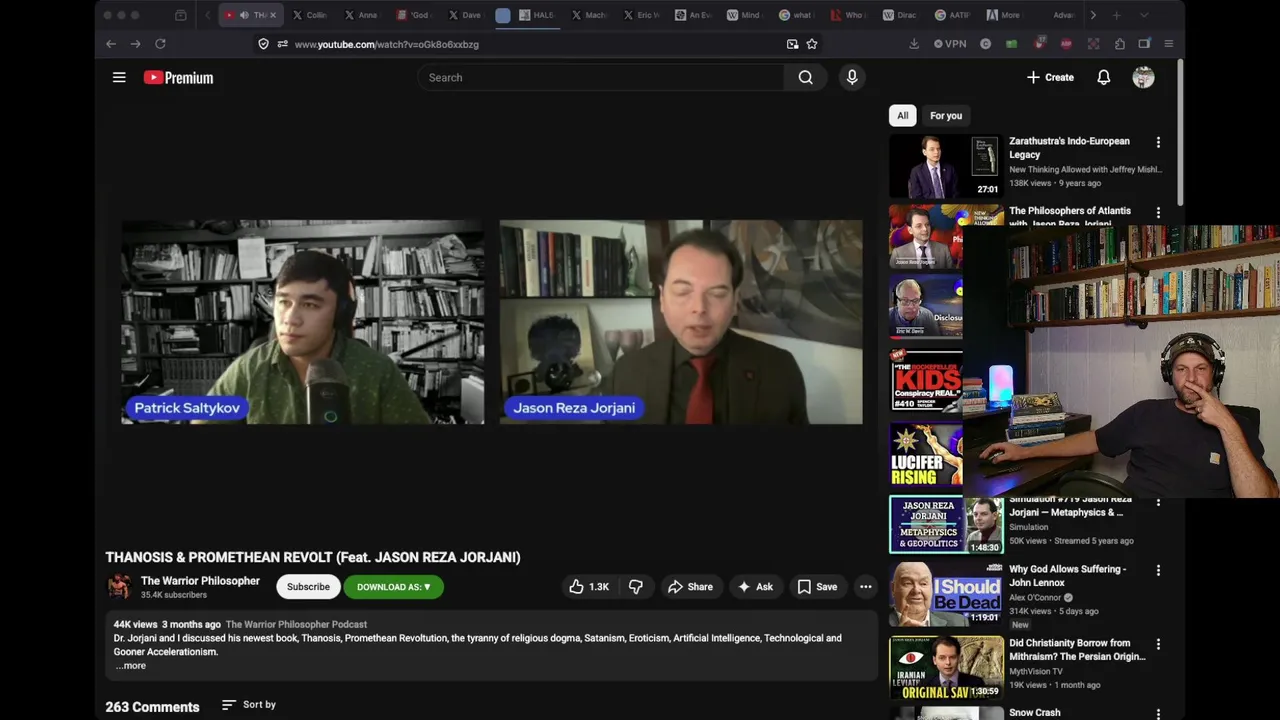1280x720 pixels.
Task: Open options for Snow Crash video
Action: point(1158,714)
